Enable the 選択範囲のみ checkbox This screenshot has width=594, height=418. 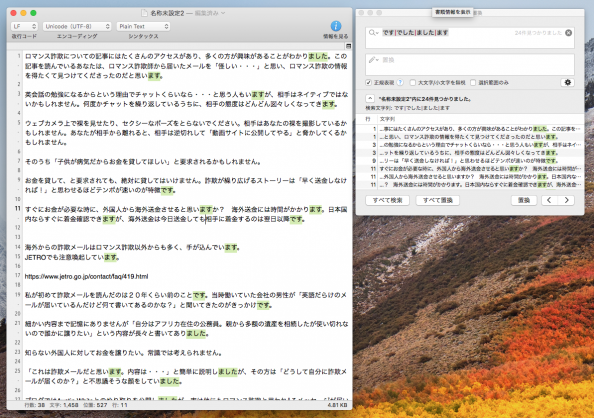pyautogui.click(x=473, y=82)
